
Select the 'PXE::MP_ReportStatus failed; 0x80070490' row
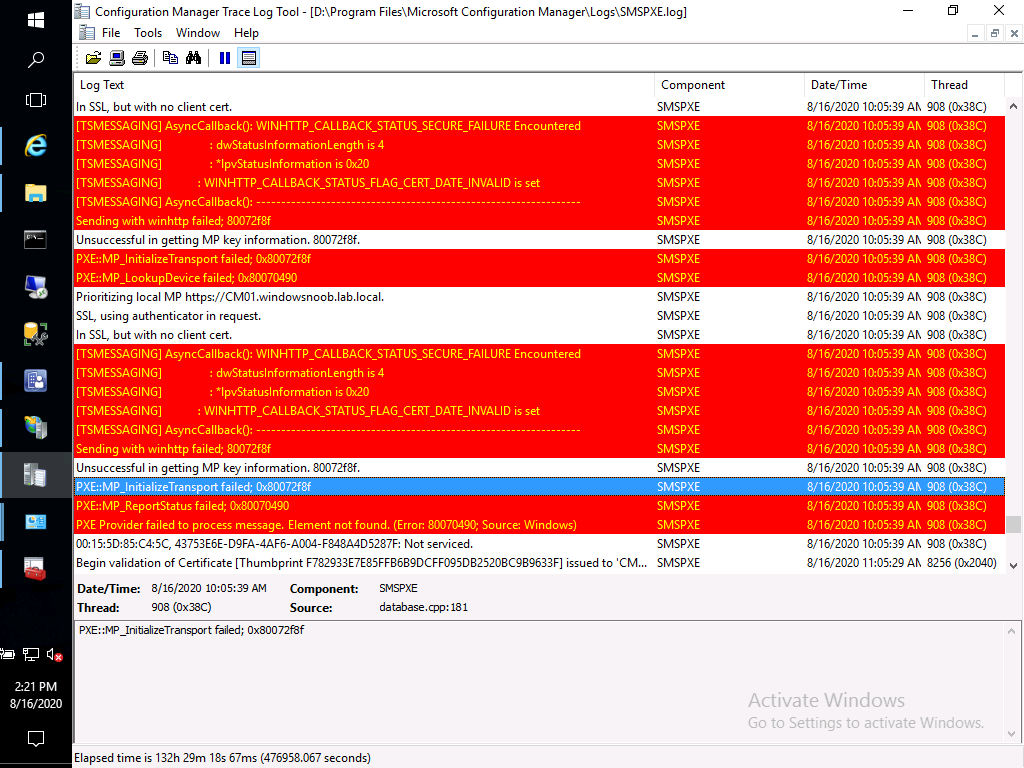pos(539,506)
